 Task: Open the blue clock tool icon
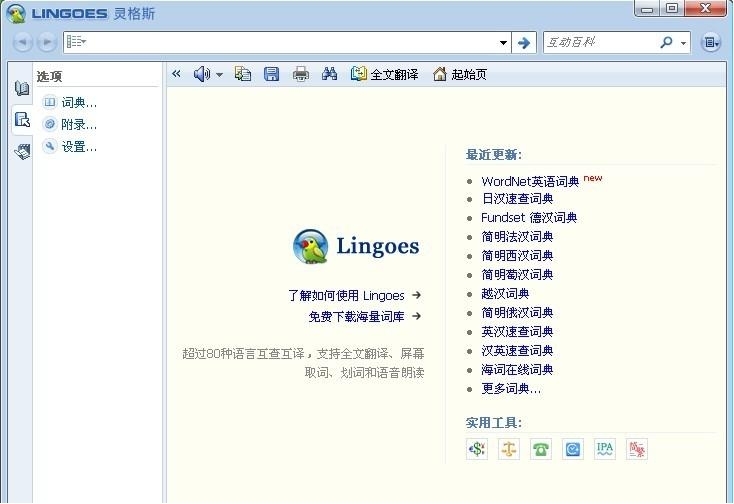click(x=573, y=449)
